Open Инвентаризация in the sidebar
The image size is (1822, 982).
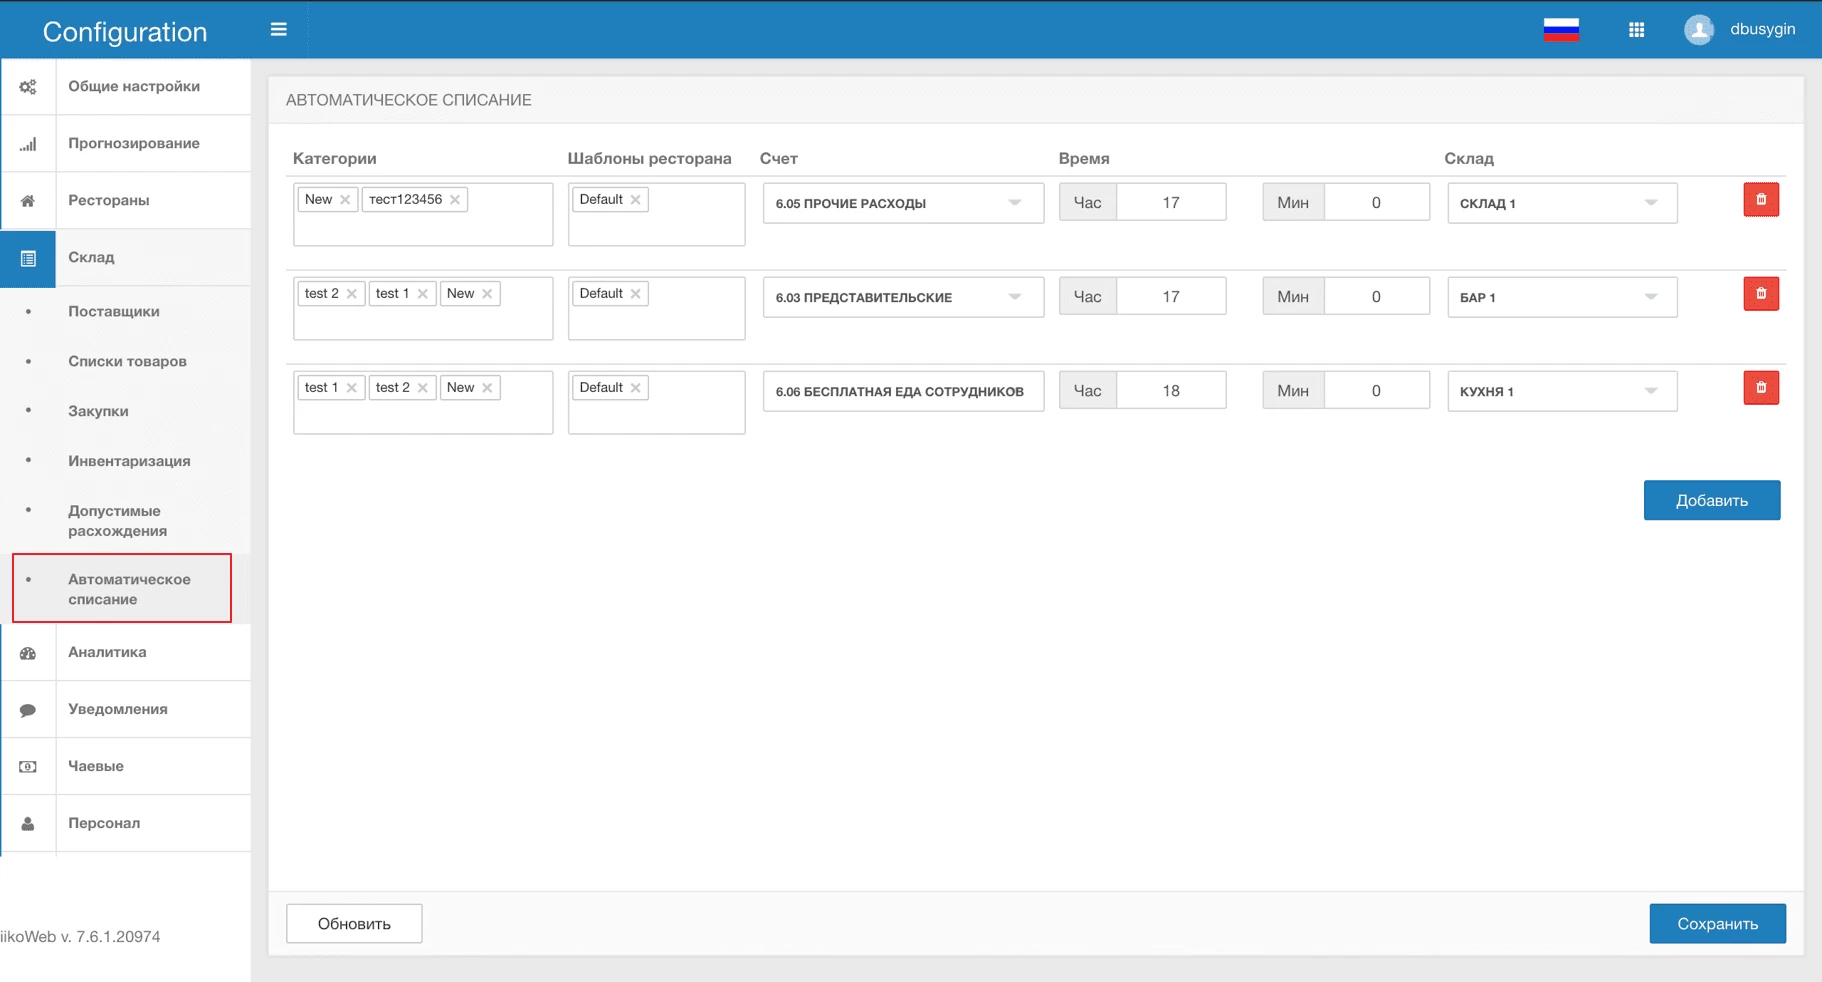pos(129,461)
